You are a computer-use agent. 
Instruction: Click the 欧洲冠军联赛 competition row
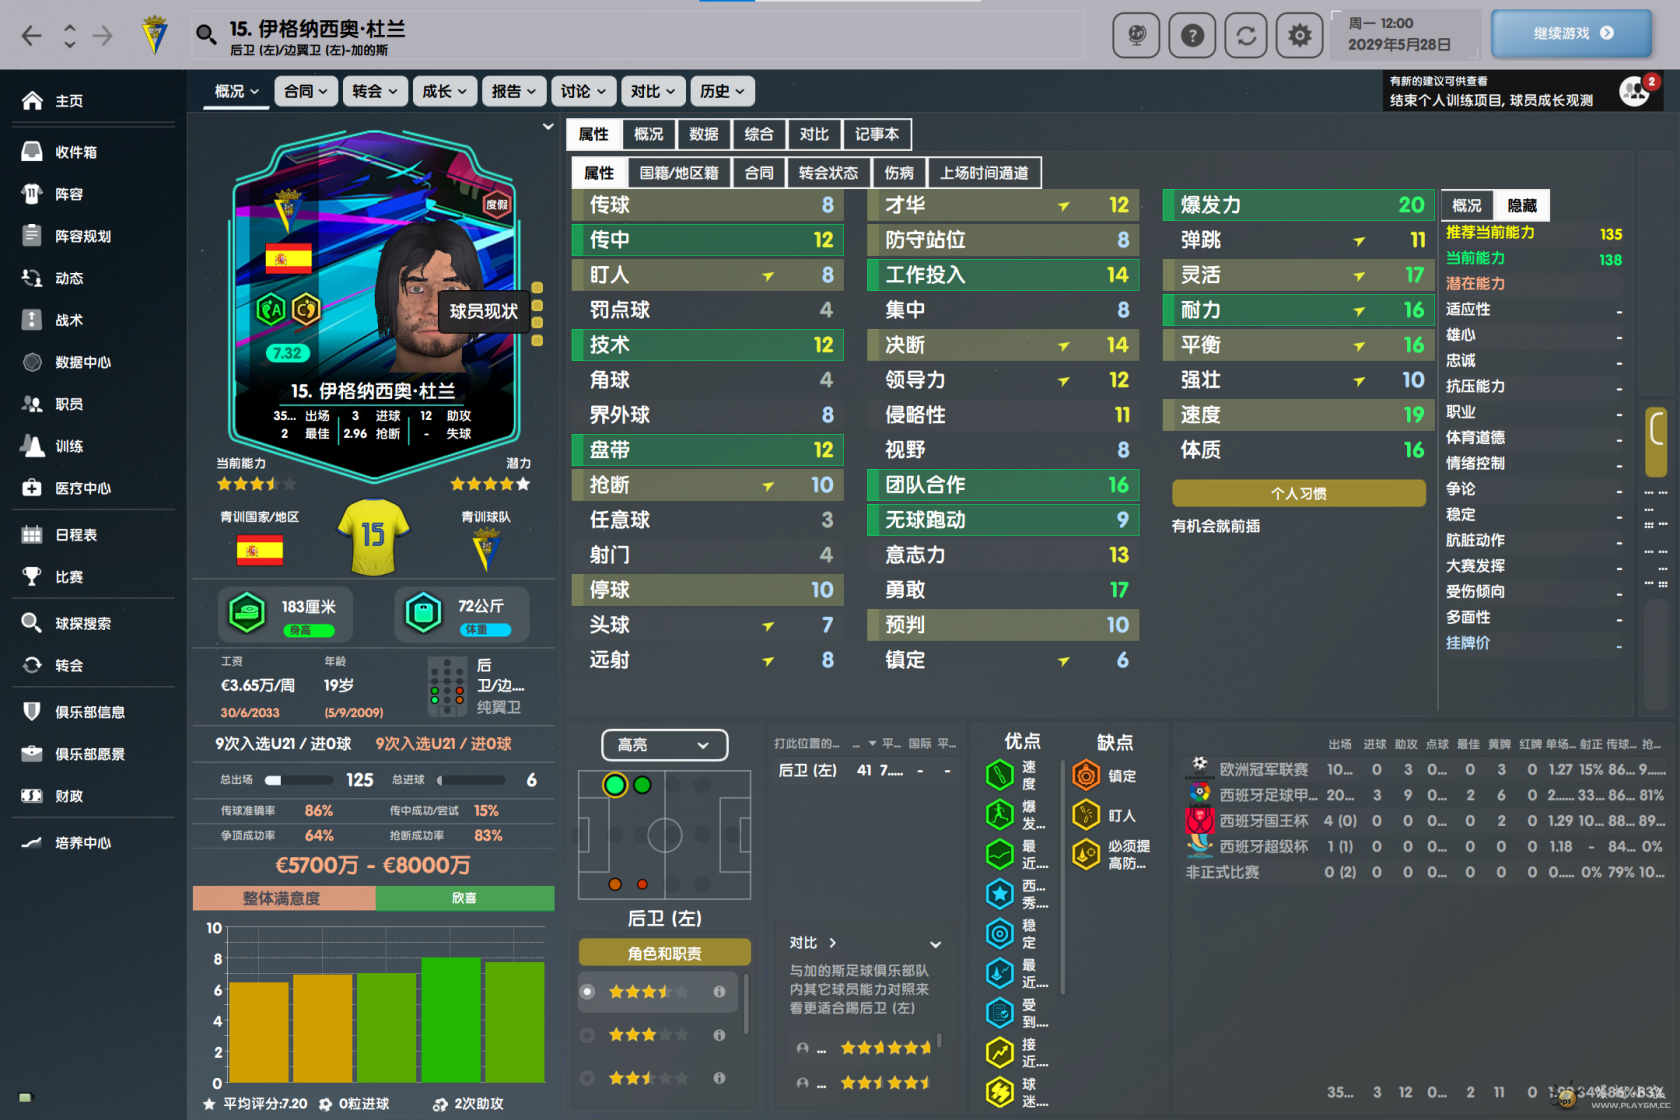1425,769
